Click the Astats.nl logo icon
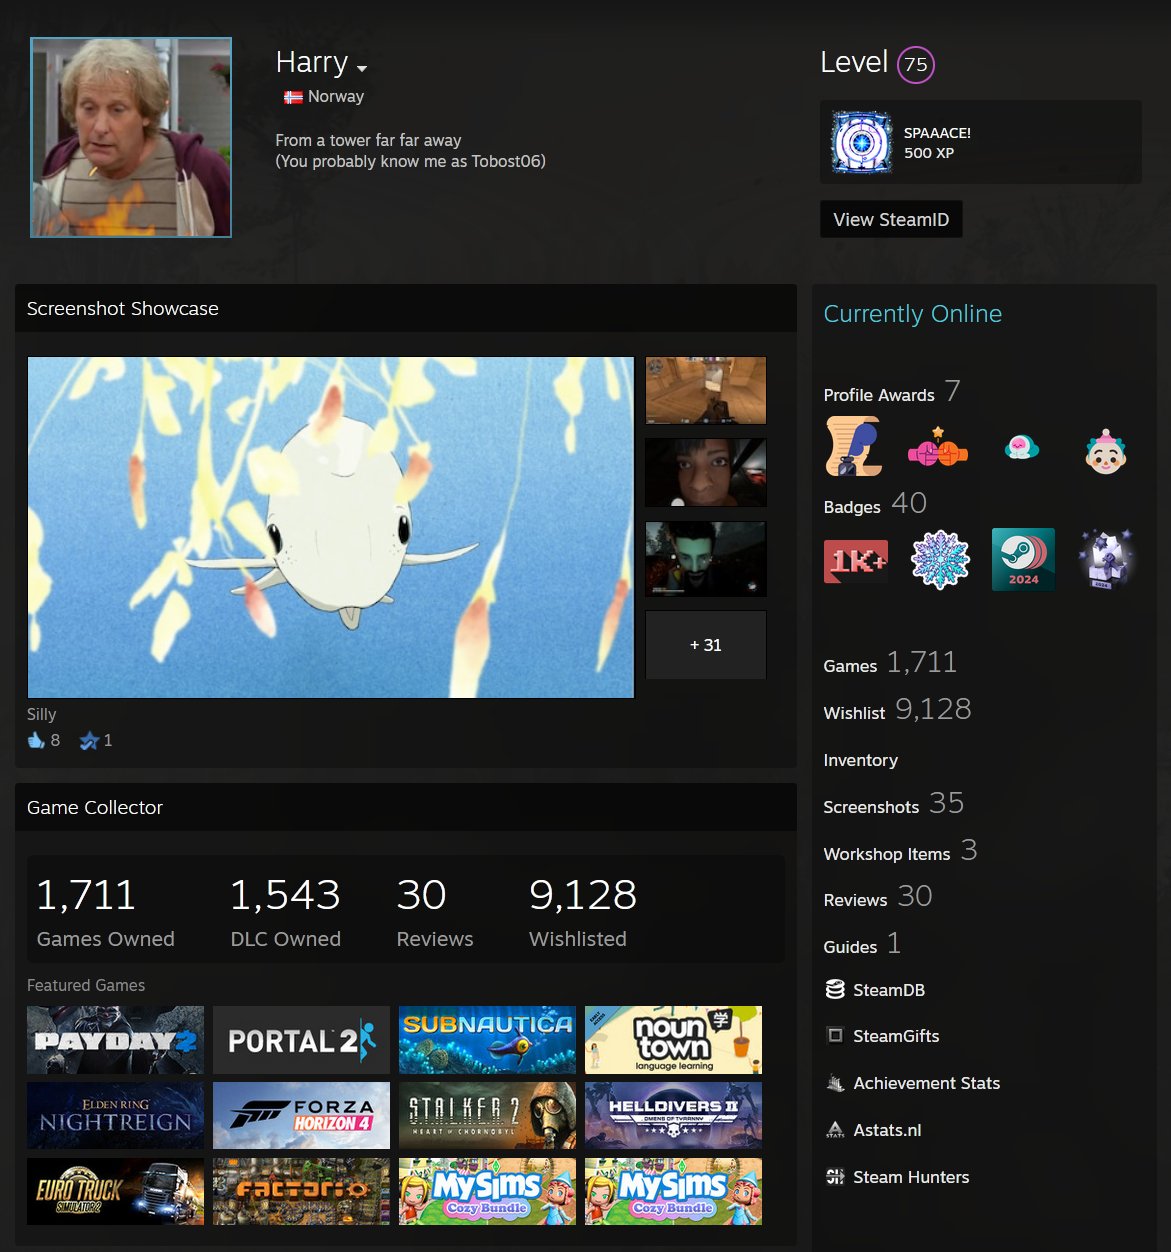The width and height of the screenshot is (1171, 1252). [x=835, y=1130]
